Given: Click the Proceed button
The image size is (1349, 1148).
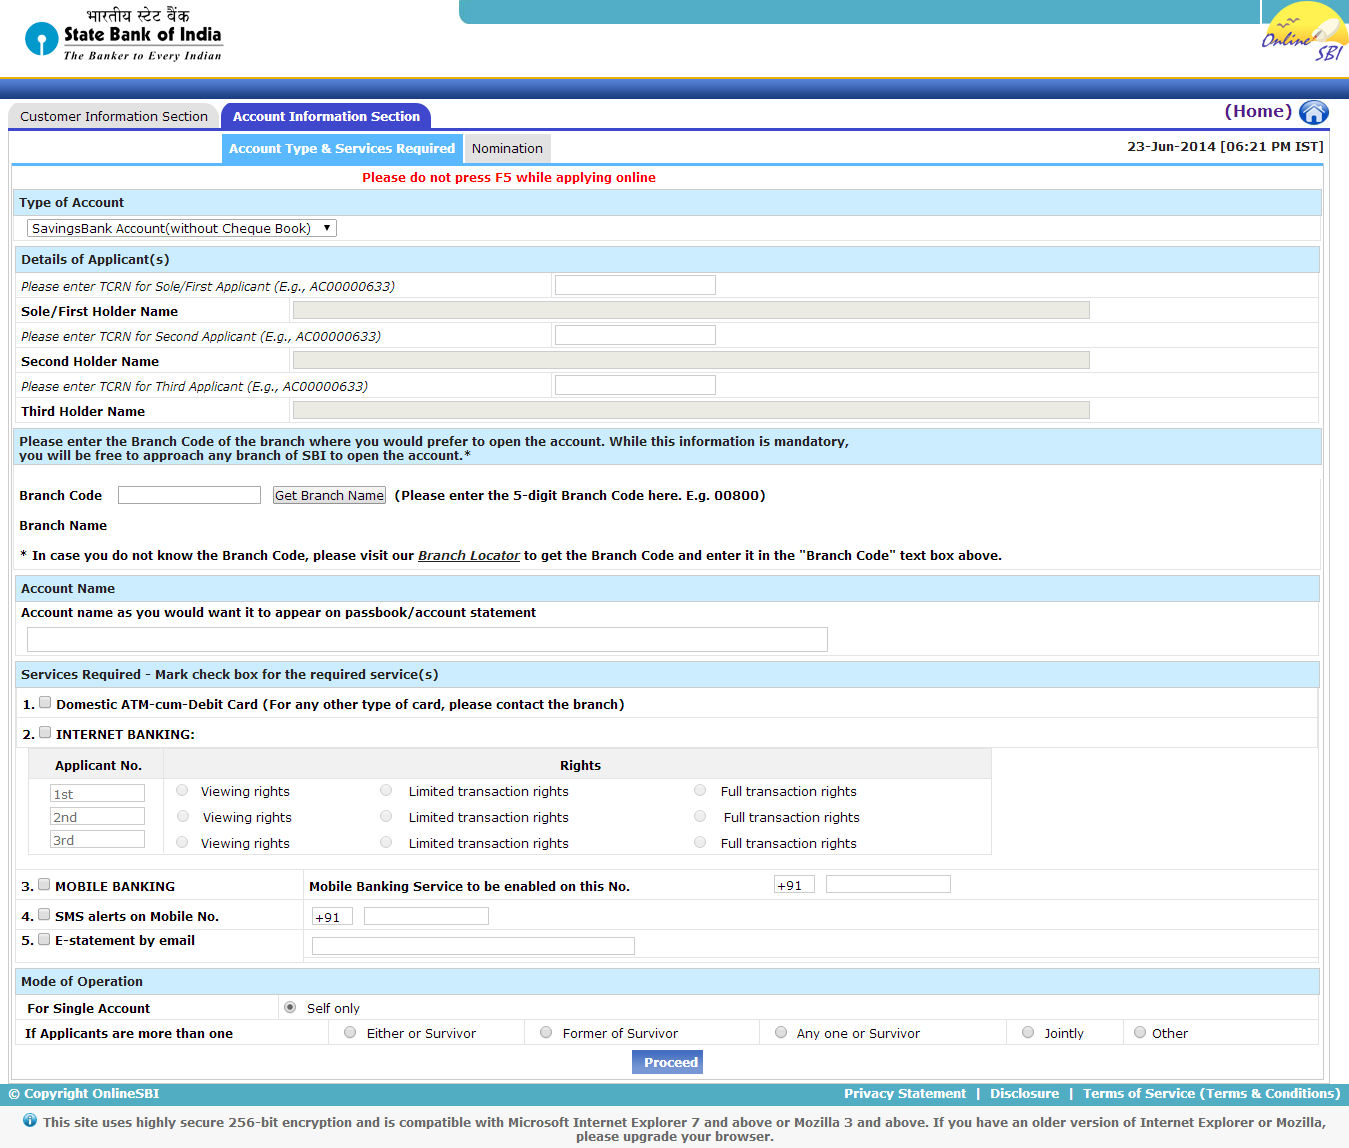Looking at the screenshot, I should 668,1062.
